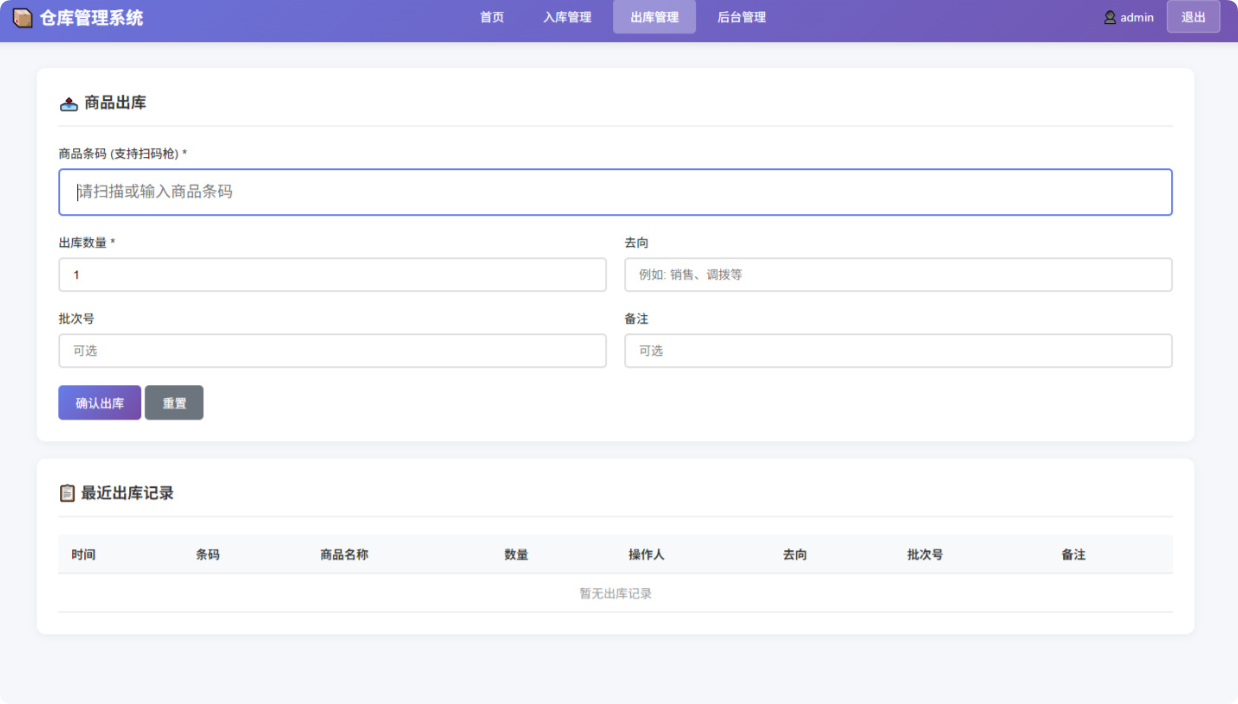Click the clipboard icon beside 最近出库记录
The height and width of the screenshot is (704, 1238).
(x=67, y=493)
